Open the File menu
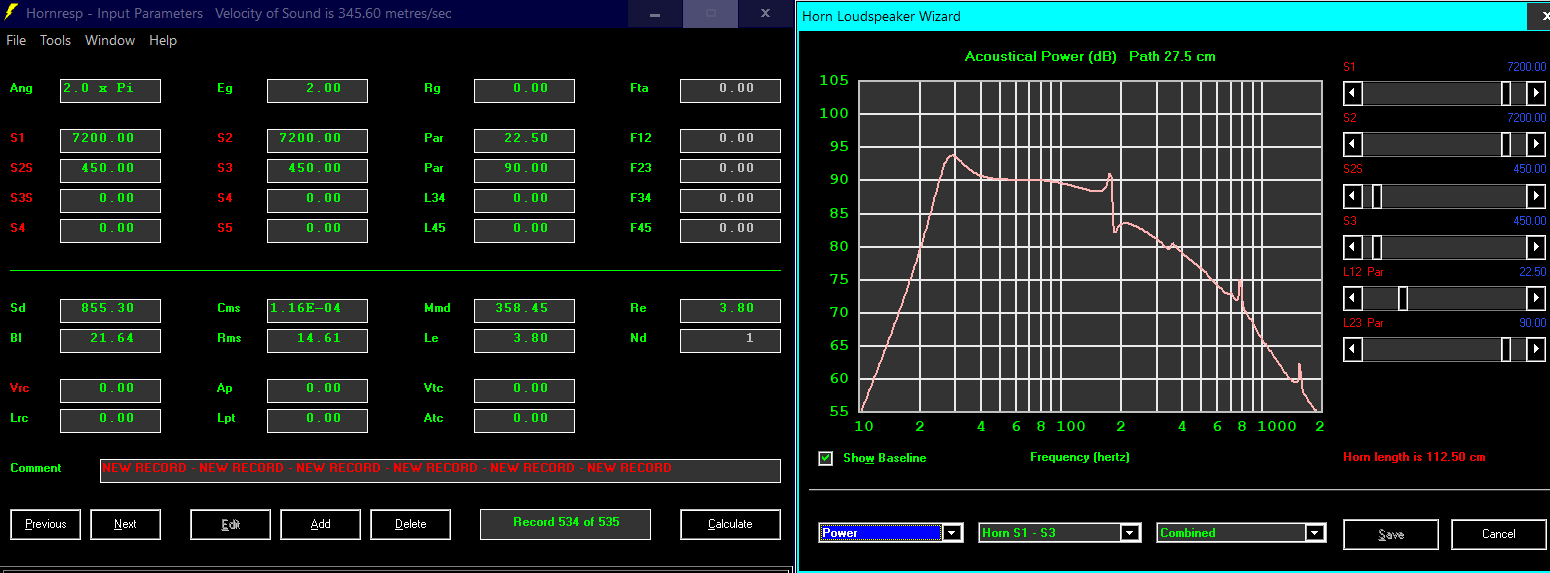1550x573 pixels. (x=16, y=41)
